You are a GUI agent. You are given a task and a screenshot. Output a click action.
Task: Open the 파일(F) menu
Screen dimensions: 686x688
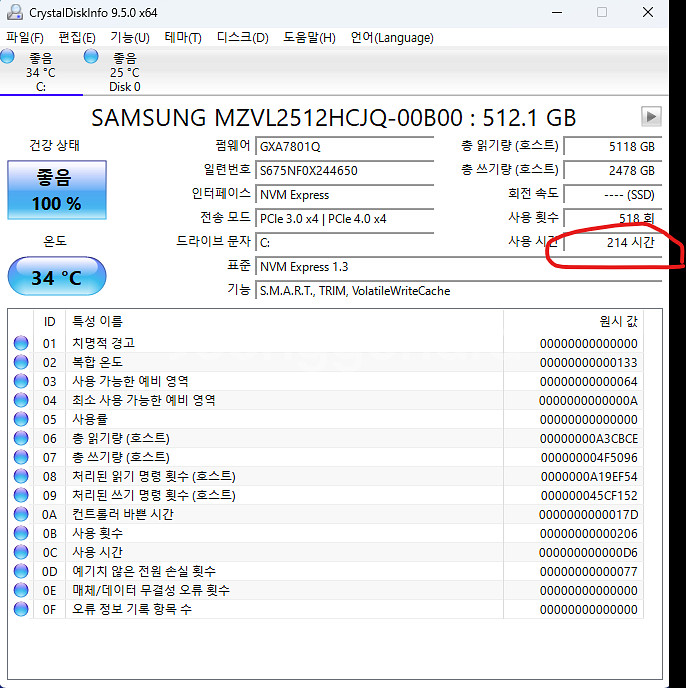pyautogui.click(x=25, y=38)
